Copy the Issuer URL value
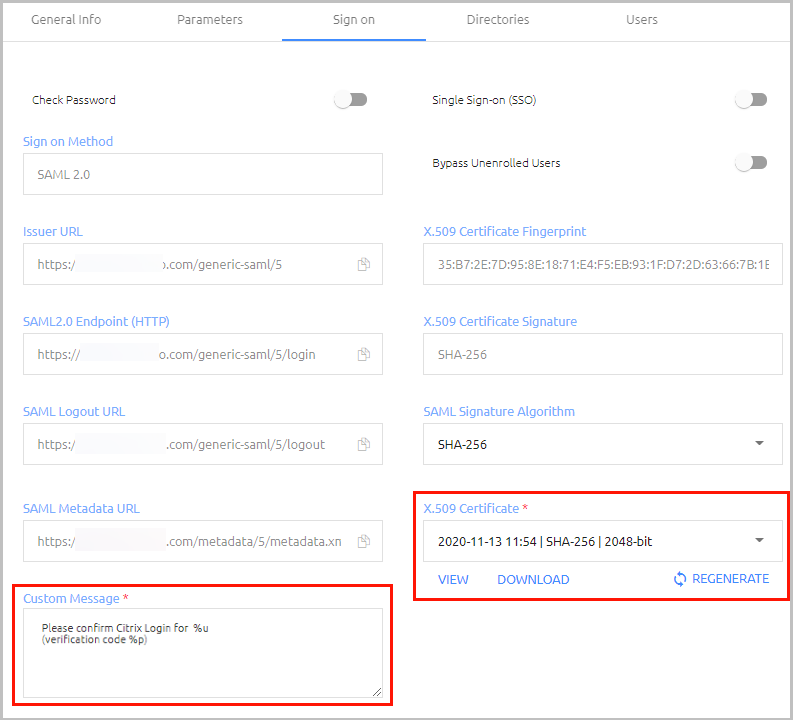The width and height of the screenshot is (793, 720). click(x=364, y=264)
